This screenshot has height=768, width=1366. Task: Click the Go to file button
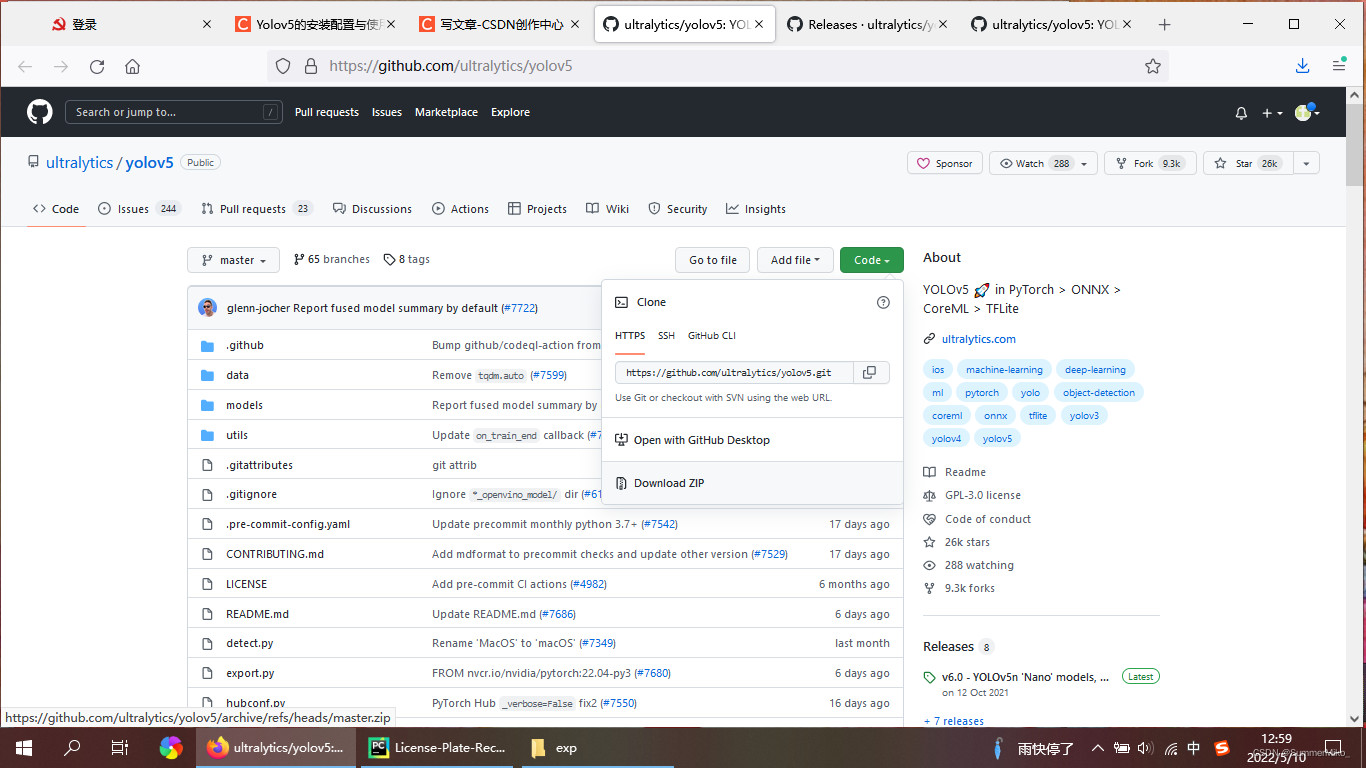pos(713,260)
